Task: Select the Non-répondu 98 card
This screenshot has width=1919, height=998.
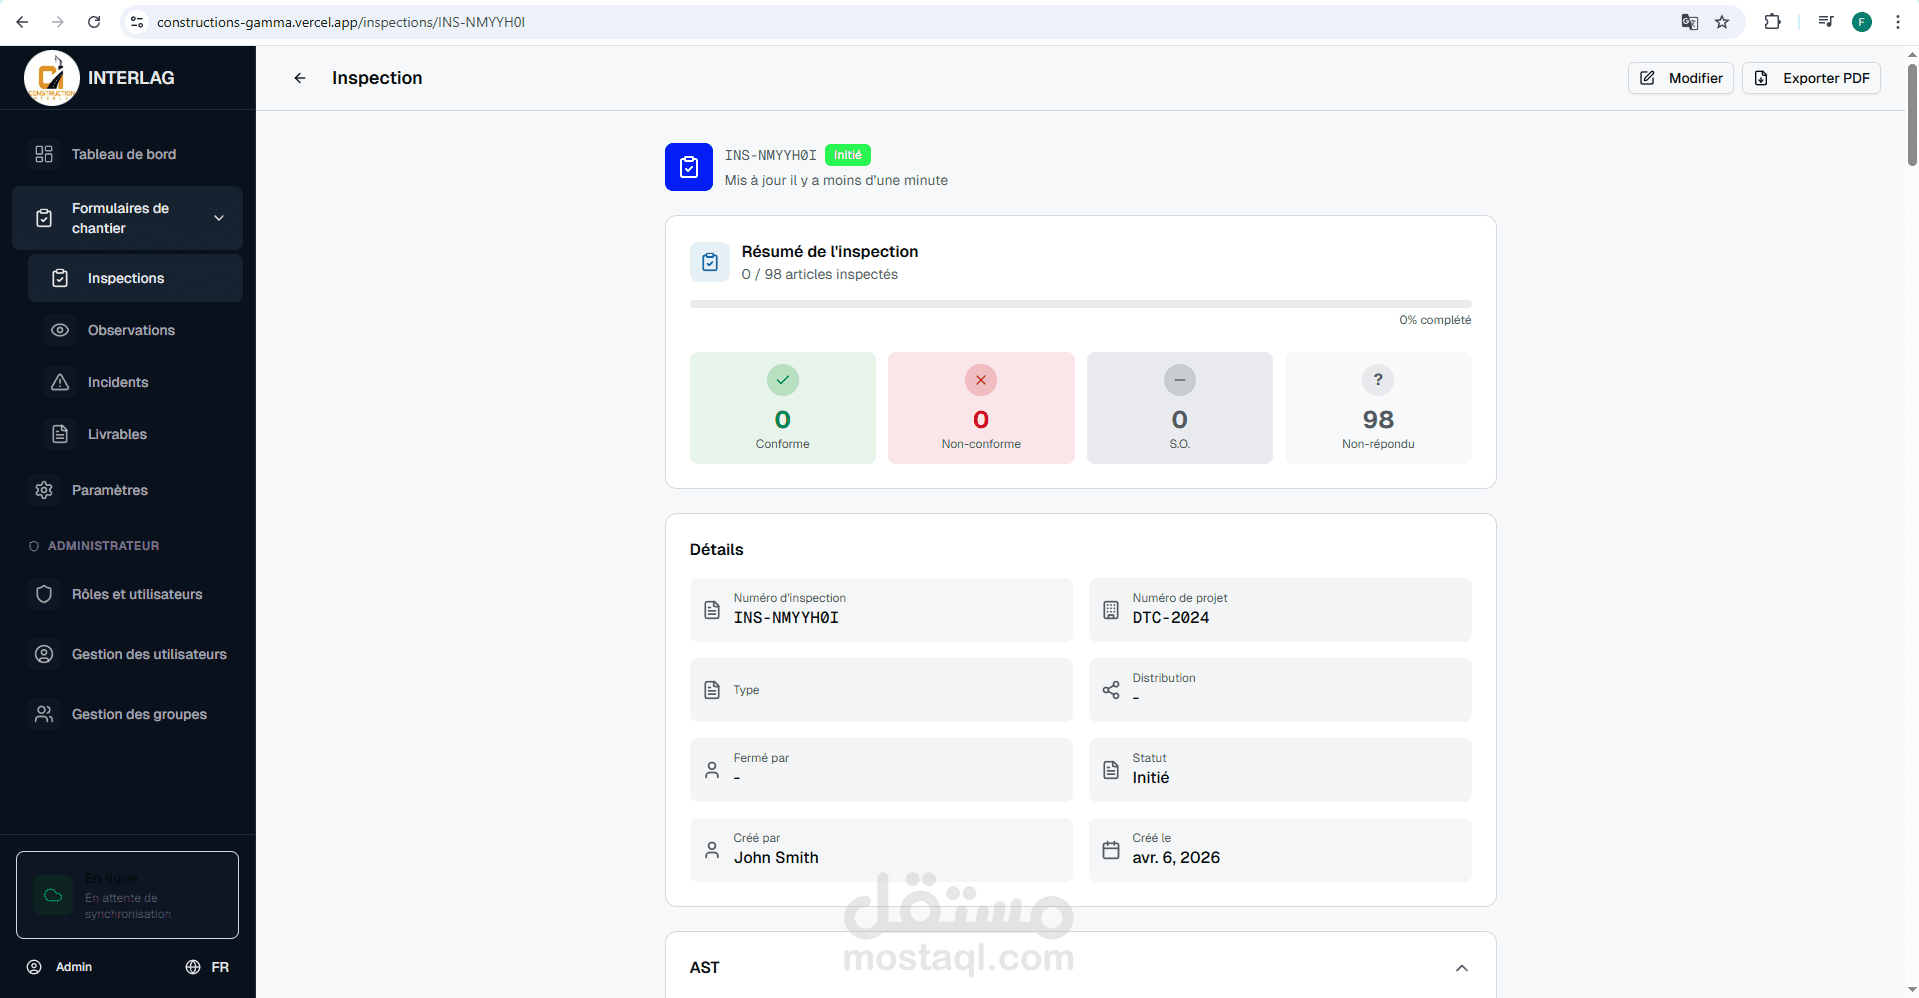Action: click(x=1378, y=408)
